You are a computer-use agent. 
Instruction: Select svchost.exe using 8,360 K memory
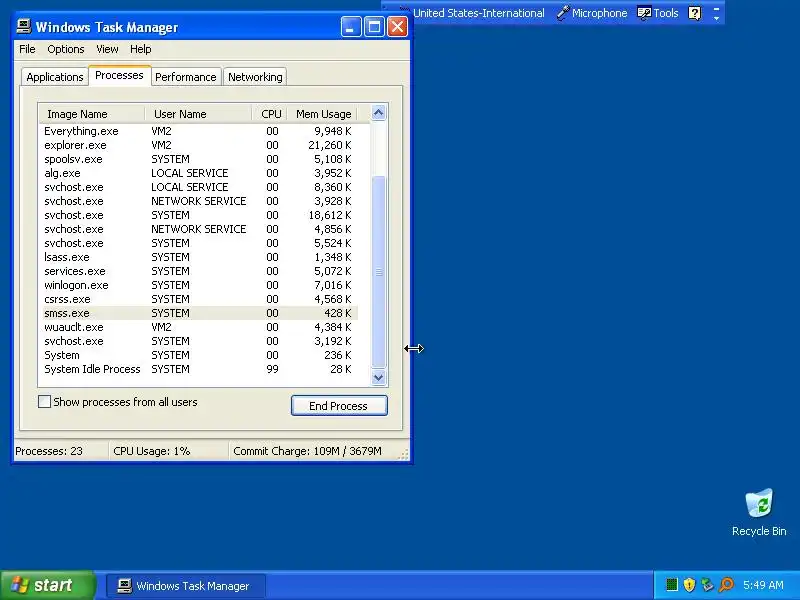[x=199, y=187]
